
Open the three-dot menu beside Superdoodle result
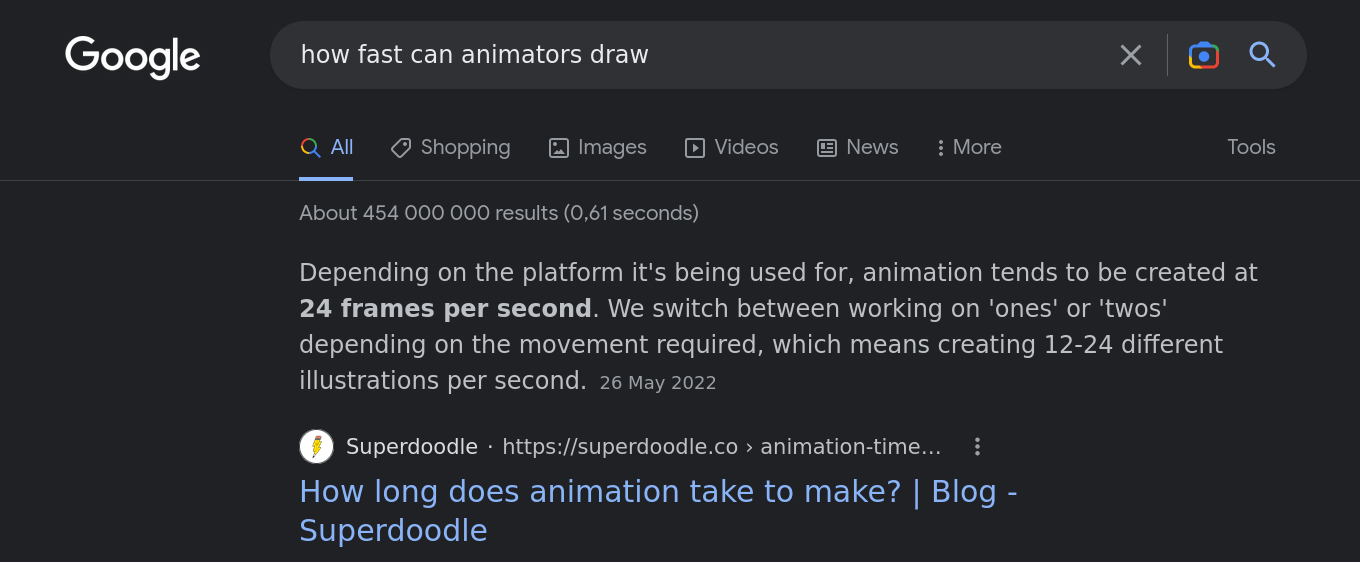click(x=977, y=446)
